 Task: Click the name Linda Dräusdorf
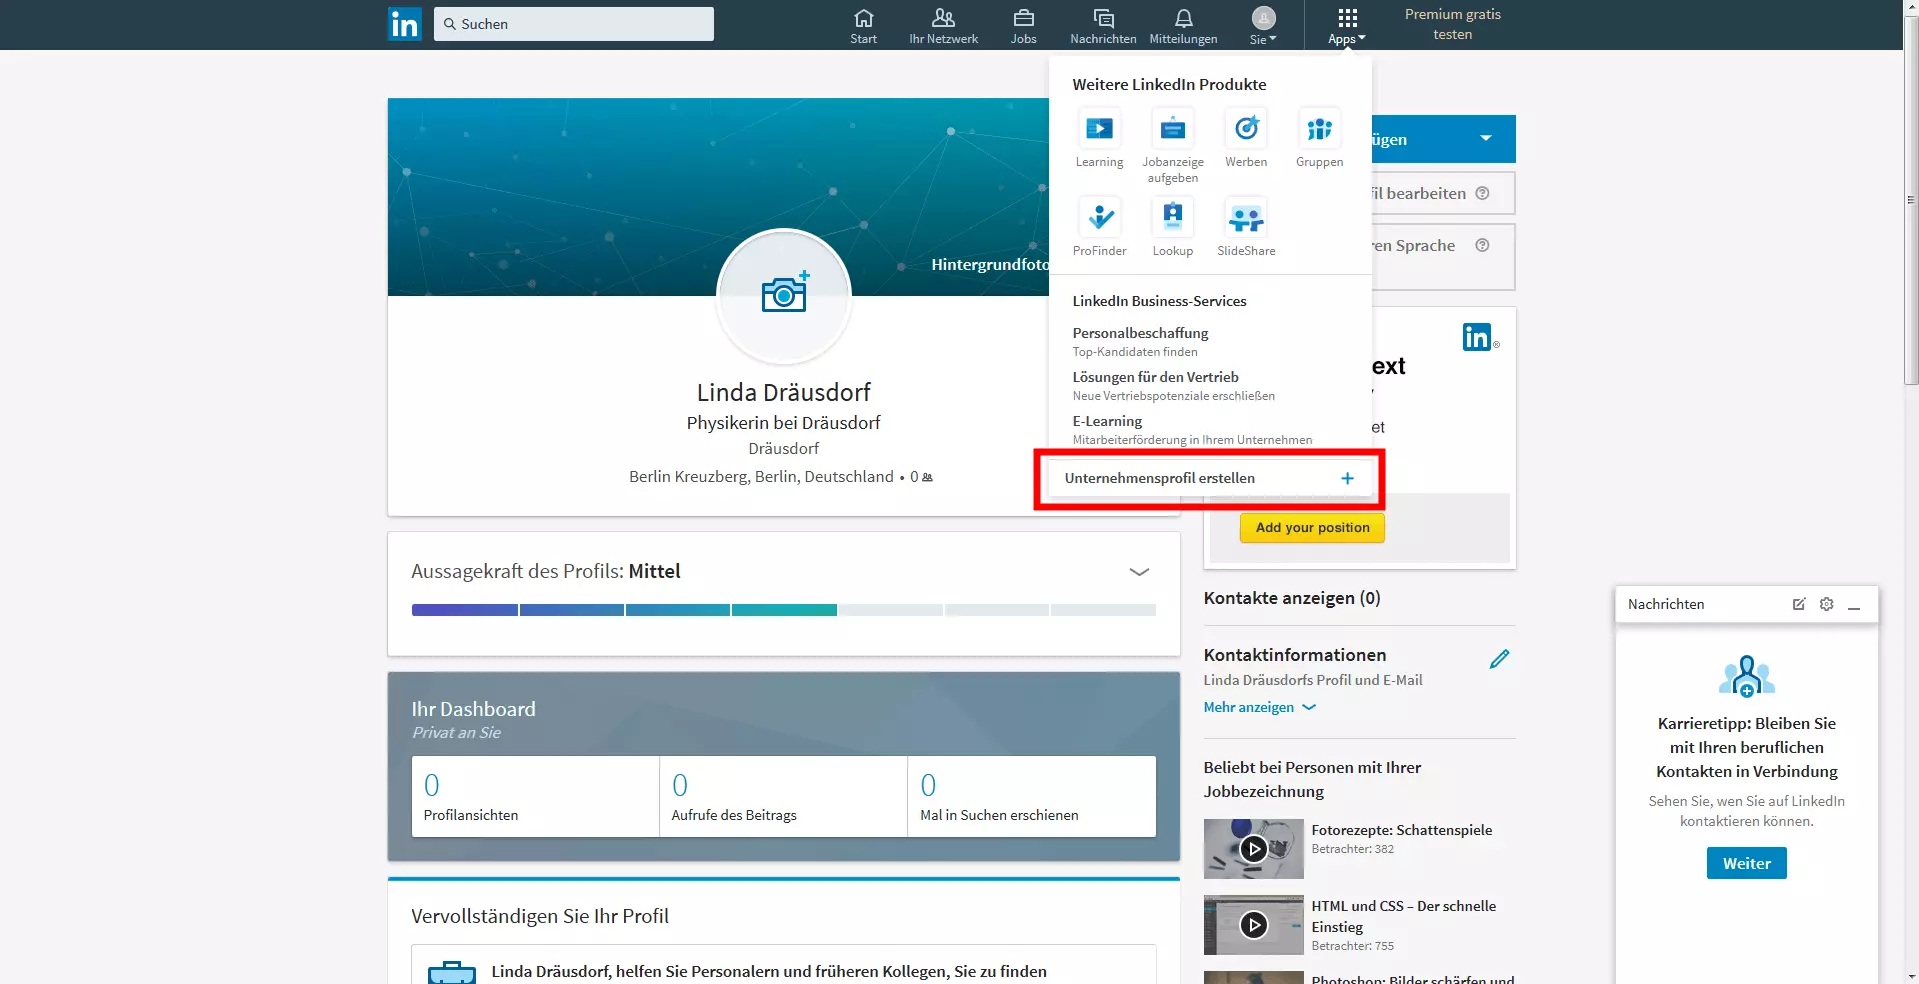[784, 393]
